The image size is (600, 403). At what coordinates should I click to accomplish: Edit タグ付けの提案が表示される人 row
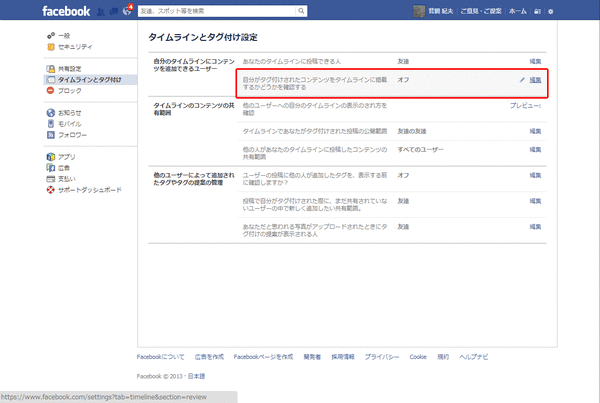click(535, 226)
